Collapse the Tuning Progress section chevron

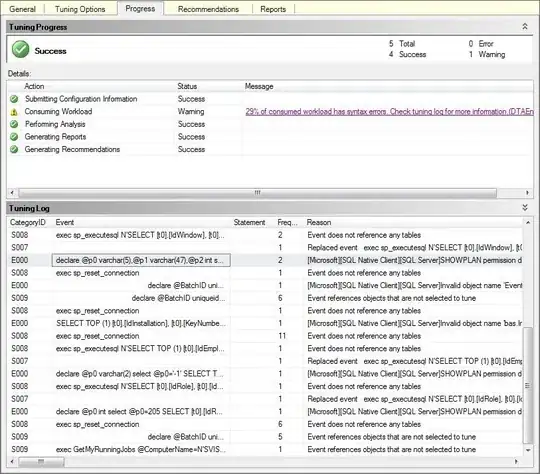click(x=525, y=27)
